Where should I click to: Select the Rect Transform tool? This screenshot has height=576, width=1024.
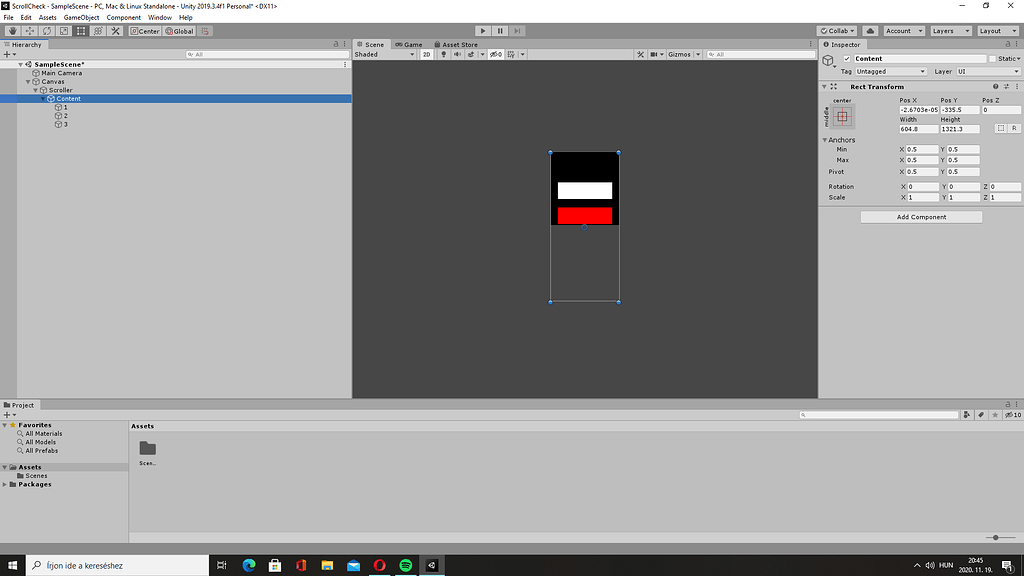[81, 30]
